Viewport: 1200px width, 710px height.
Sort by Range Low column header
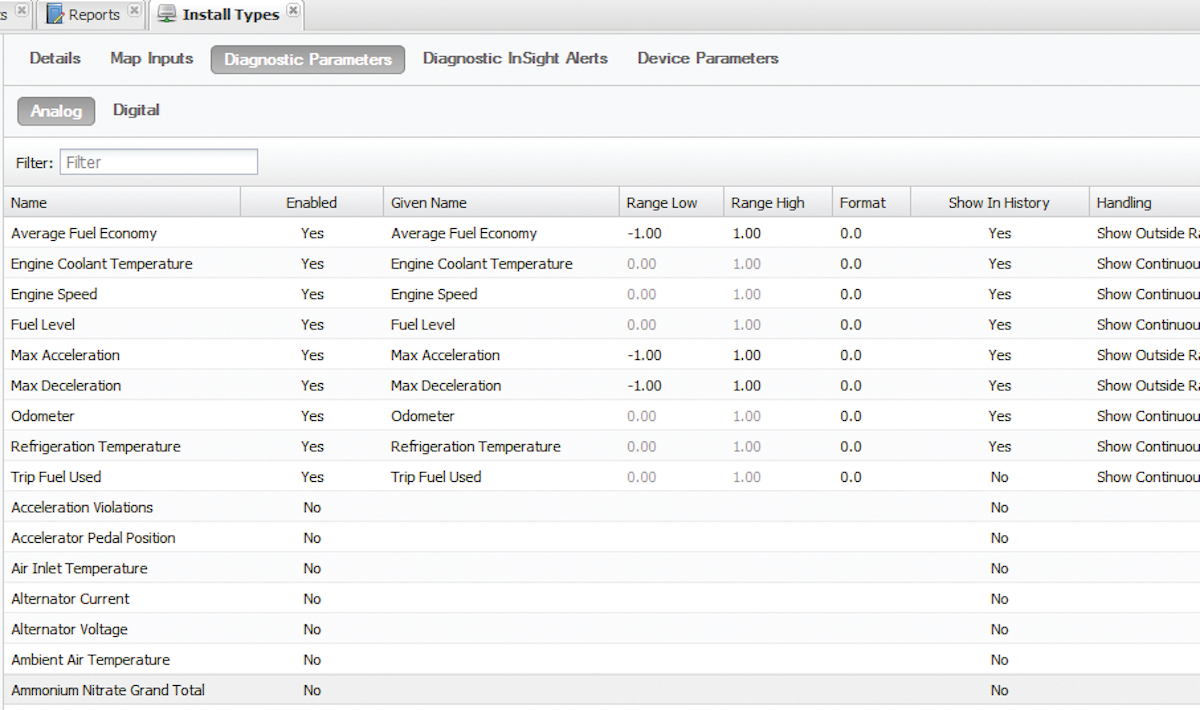[x=661, y=203]
